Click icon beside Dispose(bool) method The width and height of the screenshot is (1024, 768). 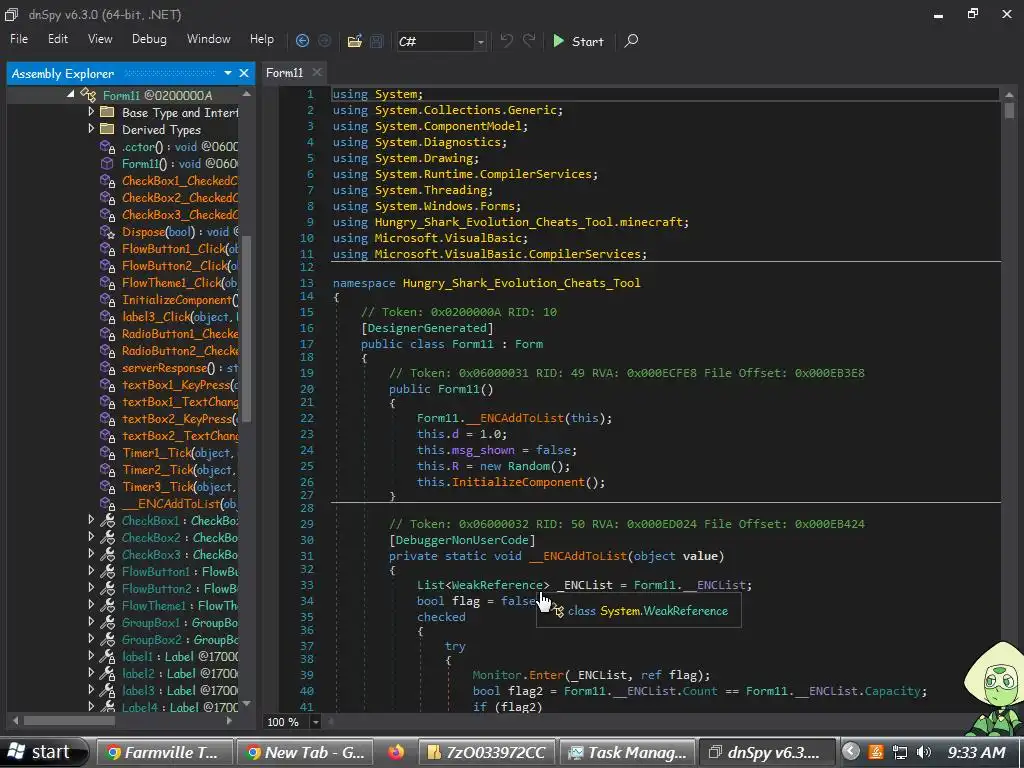[x=107, y=232]
